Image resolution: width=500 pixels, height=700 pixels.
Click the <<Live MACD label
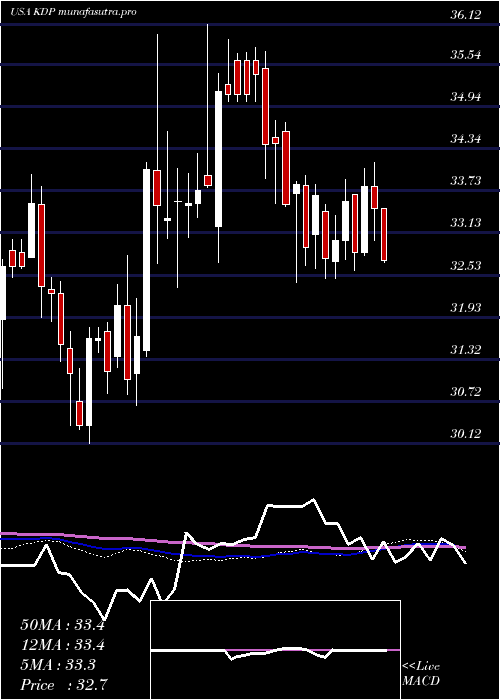421,674
